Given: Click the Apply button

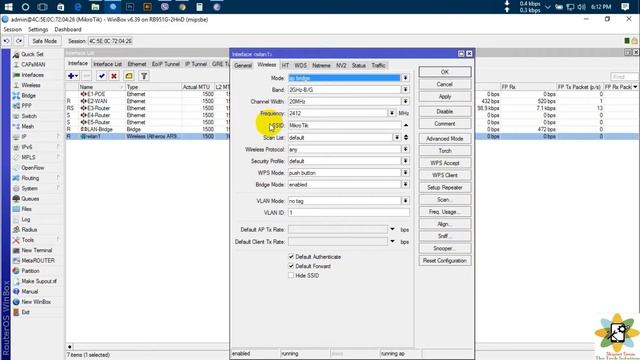Looking at the screenshot, I should click(x=445, y=97).
